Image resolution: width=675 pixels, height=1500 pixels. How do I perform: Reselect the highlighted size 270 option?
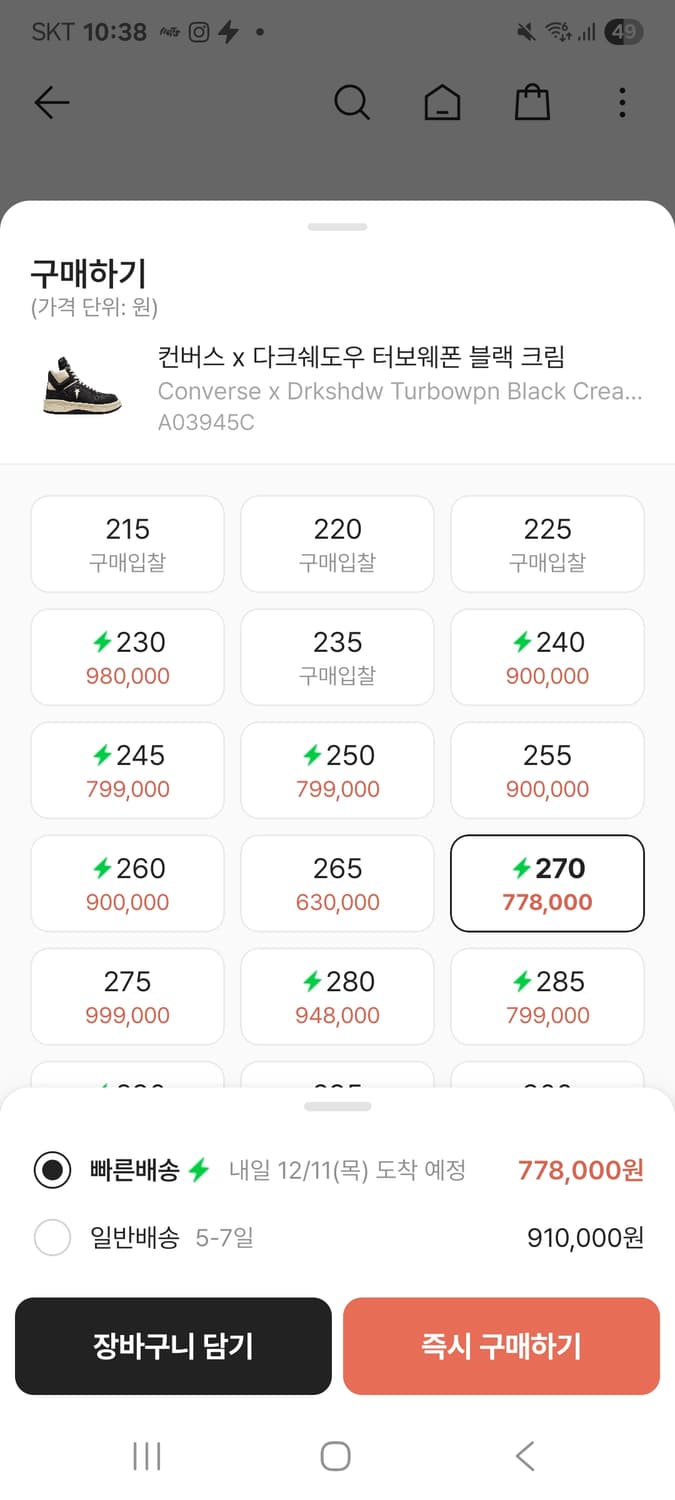[547, 884]
